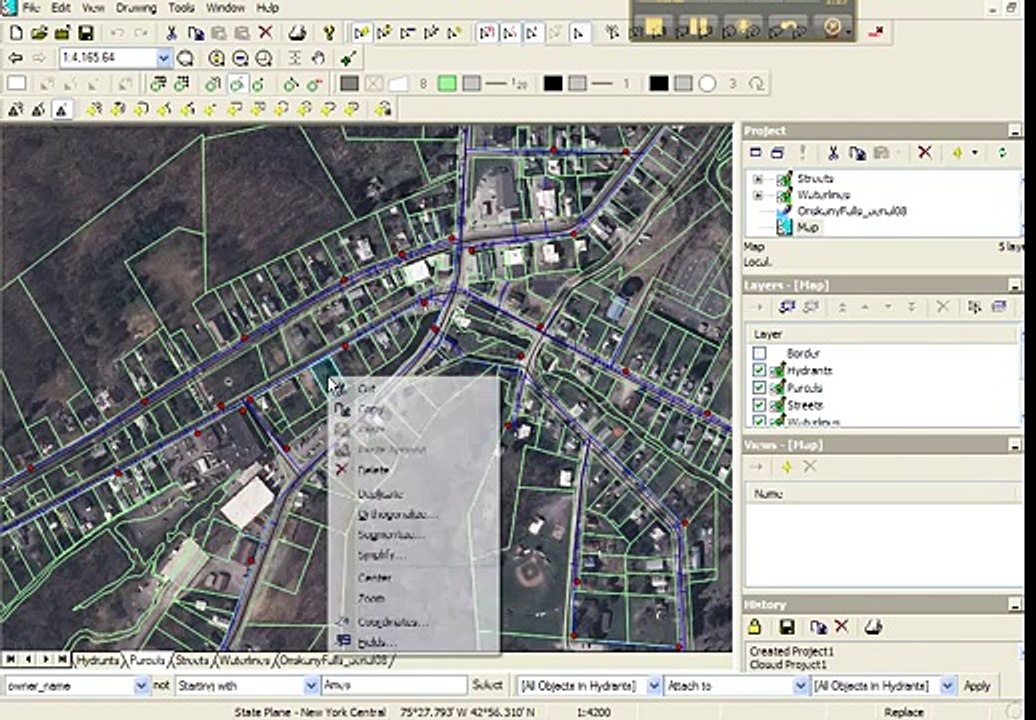Screen dimensions: 1036x720
Task: Open the Tools menu
Action: [x=181, y=8]
